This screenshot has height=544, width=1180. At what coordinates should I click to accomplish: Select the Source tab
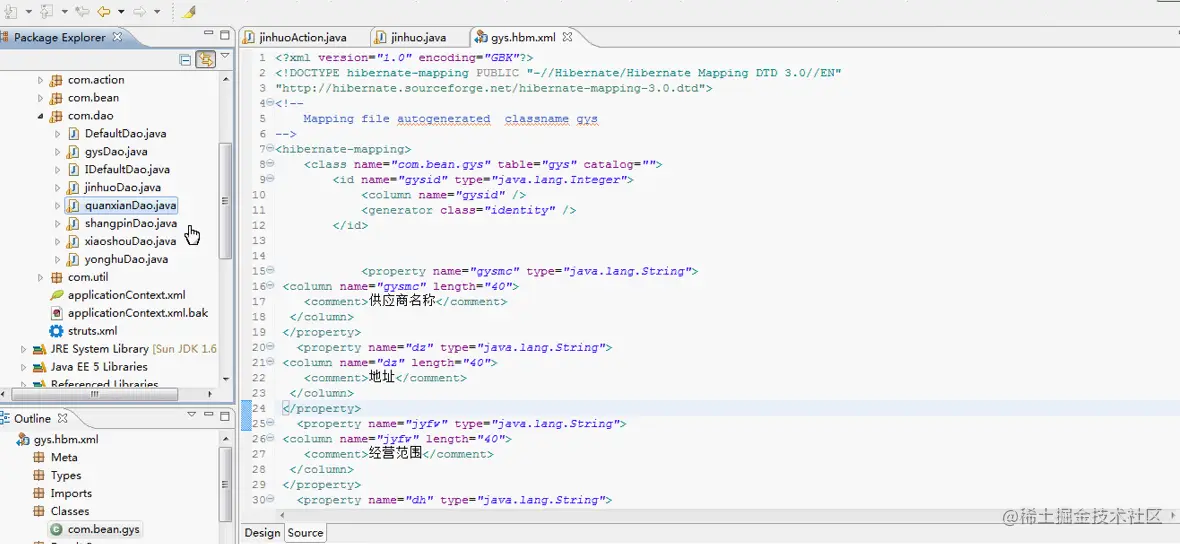pyautogui.click(x=305, y=533)
